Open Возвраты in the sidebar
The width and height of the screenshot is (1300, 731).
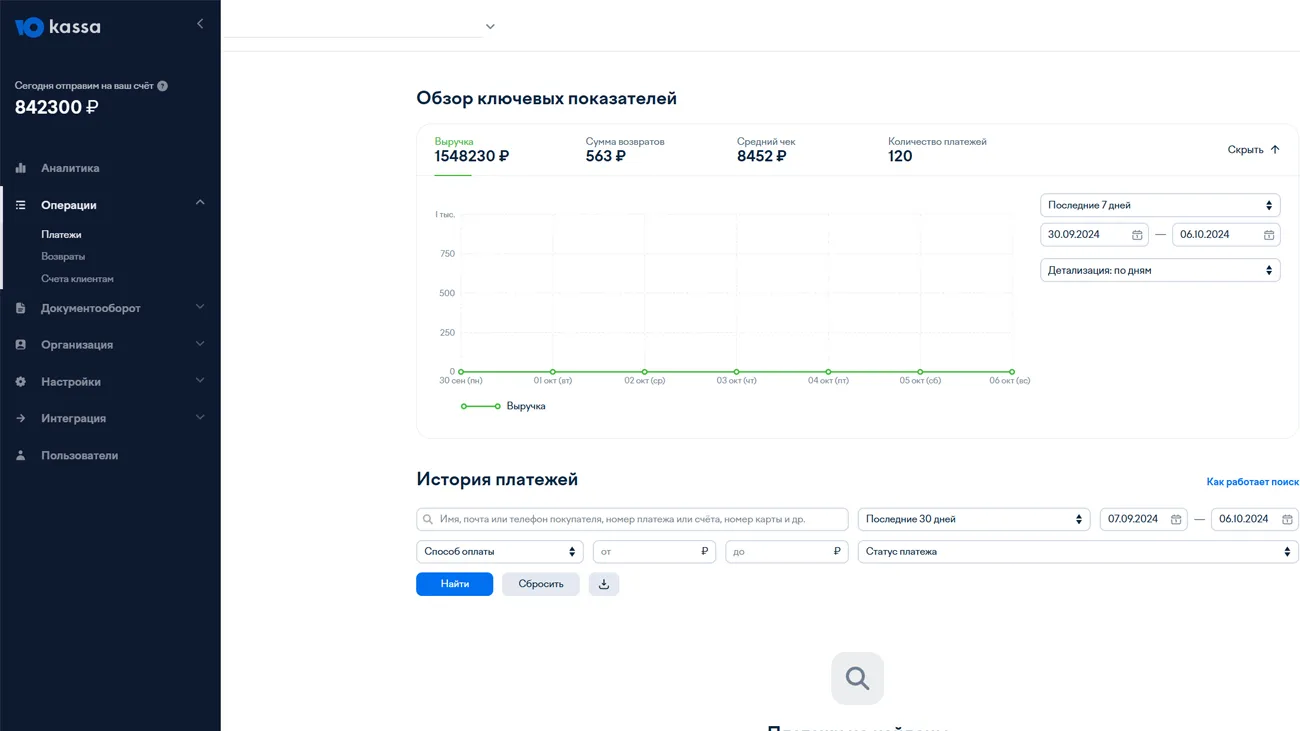(x=63, y=256)
